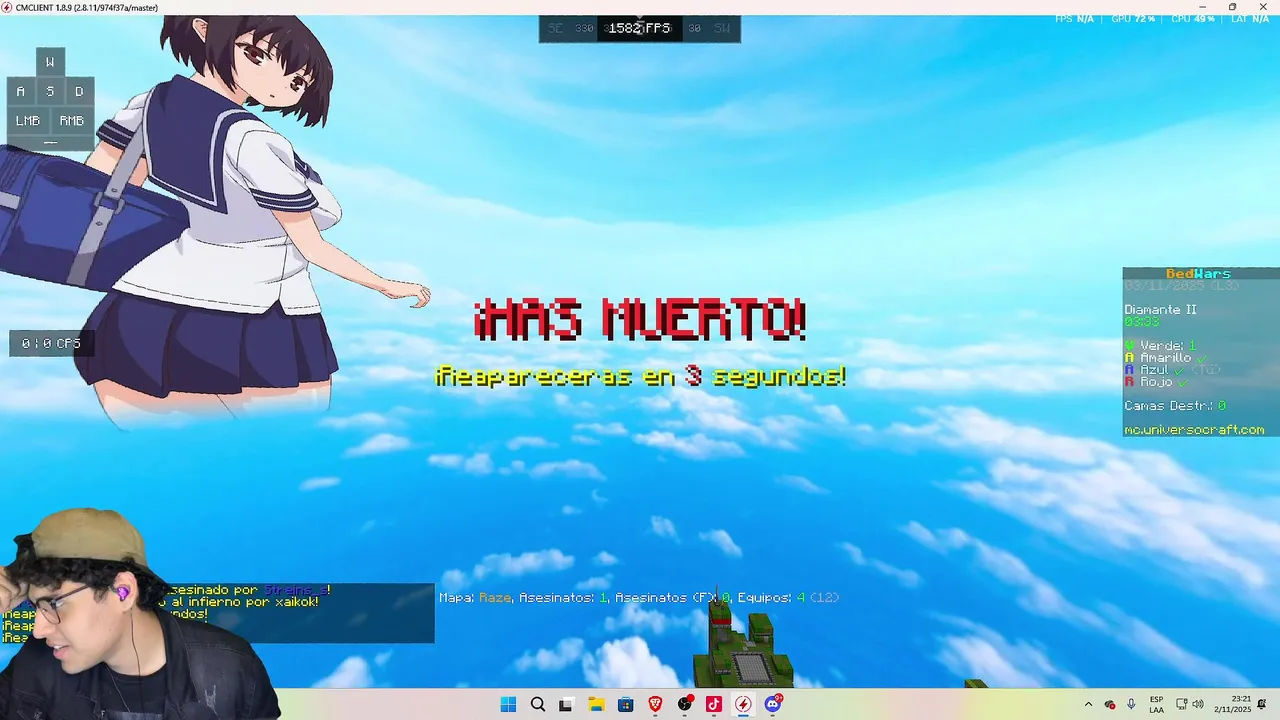The width and height of the screenshot is (1280, 720).
Task: Click the Amarillo team scoreboard entry
Action: pos(1165,357)
